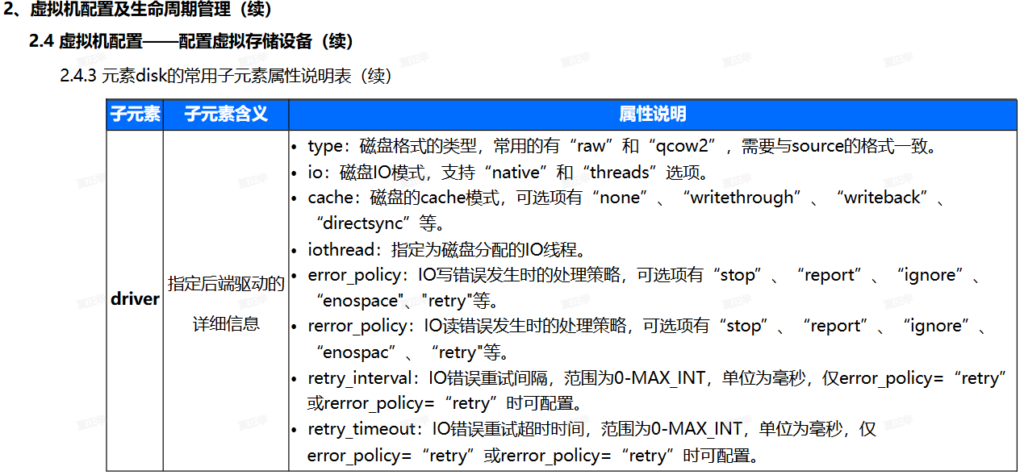This screenshot has width=1024, height=475.
Task: Select the 属性说明 table column header
Action: [652, 113]
